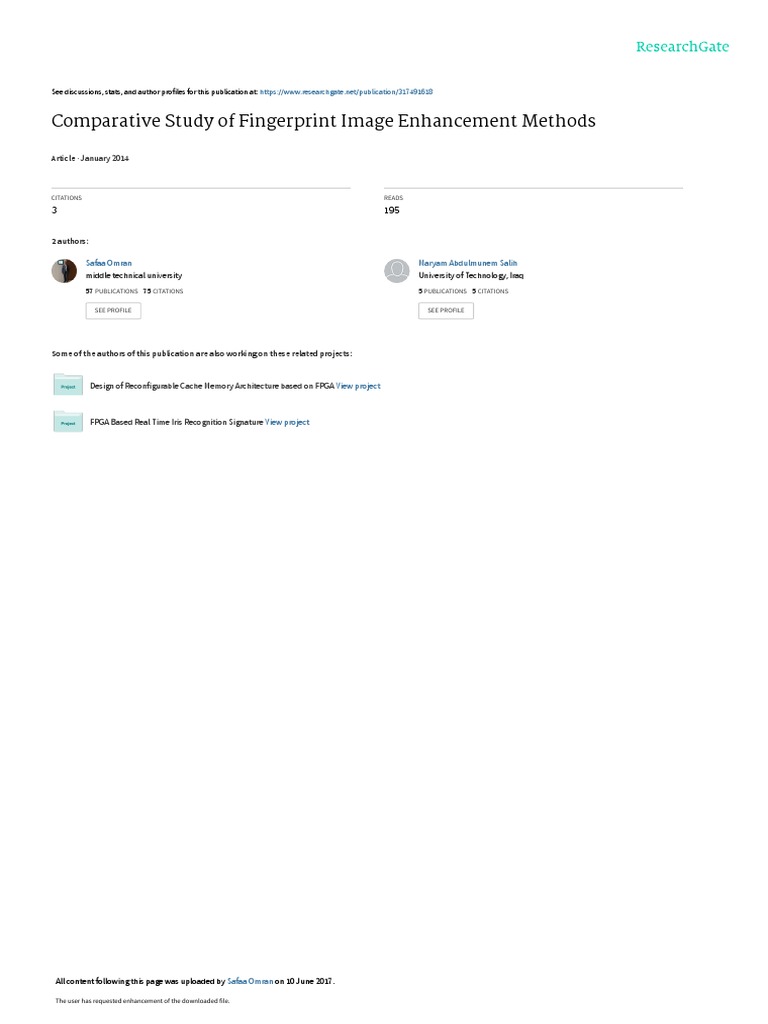Click Safaa Omran's profile photo
Image resolution: width=768 pixels, height=1024 pixels.
click(x=64, y=270)
